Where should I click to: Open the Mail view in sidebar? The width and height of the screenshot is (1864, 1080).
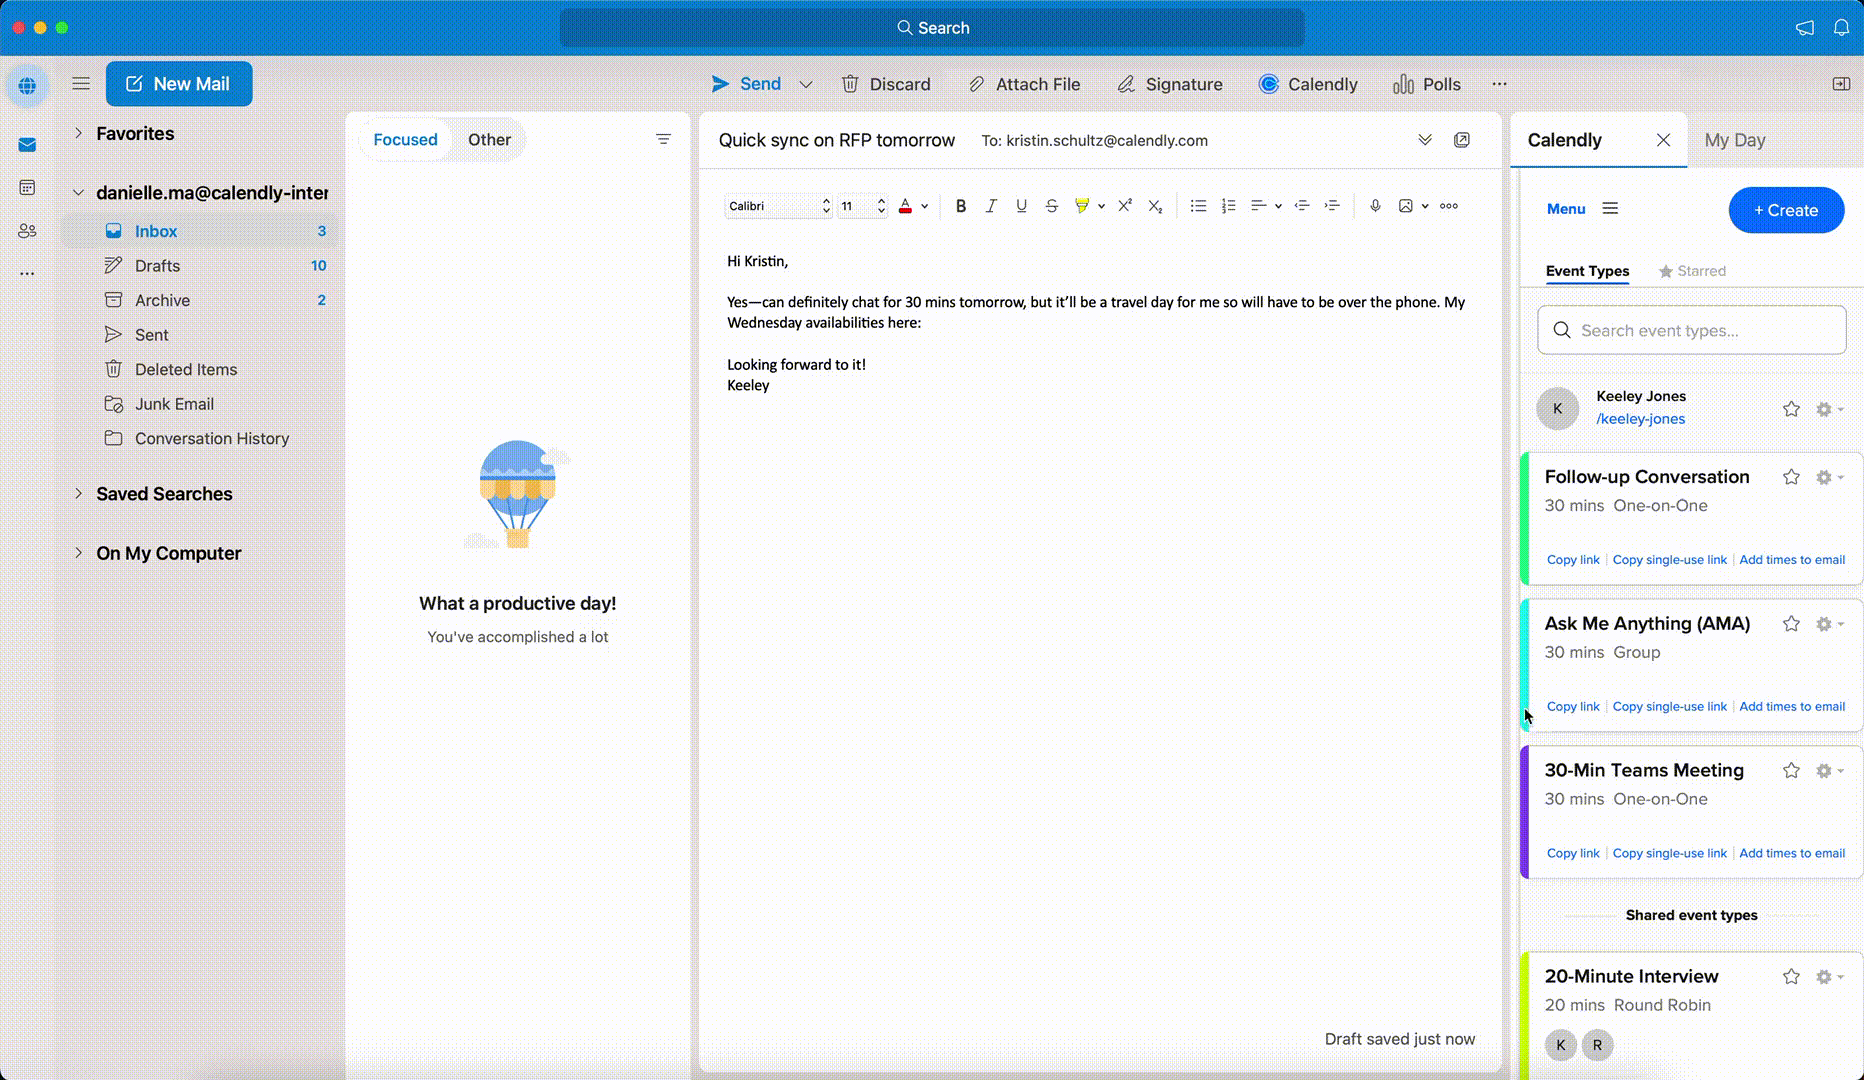pyautogui.click(x=27, y=145)
